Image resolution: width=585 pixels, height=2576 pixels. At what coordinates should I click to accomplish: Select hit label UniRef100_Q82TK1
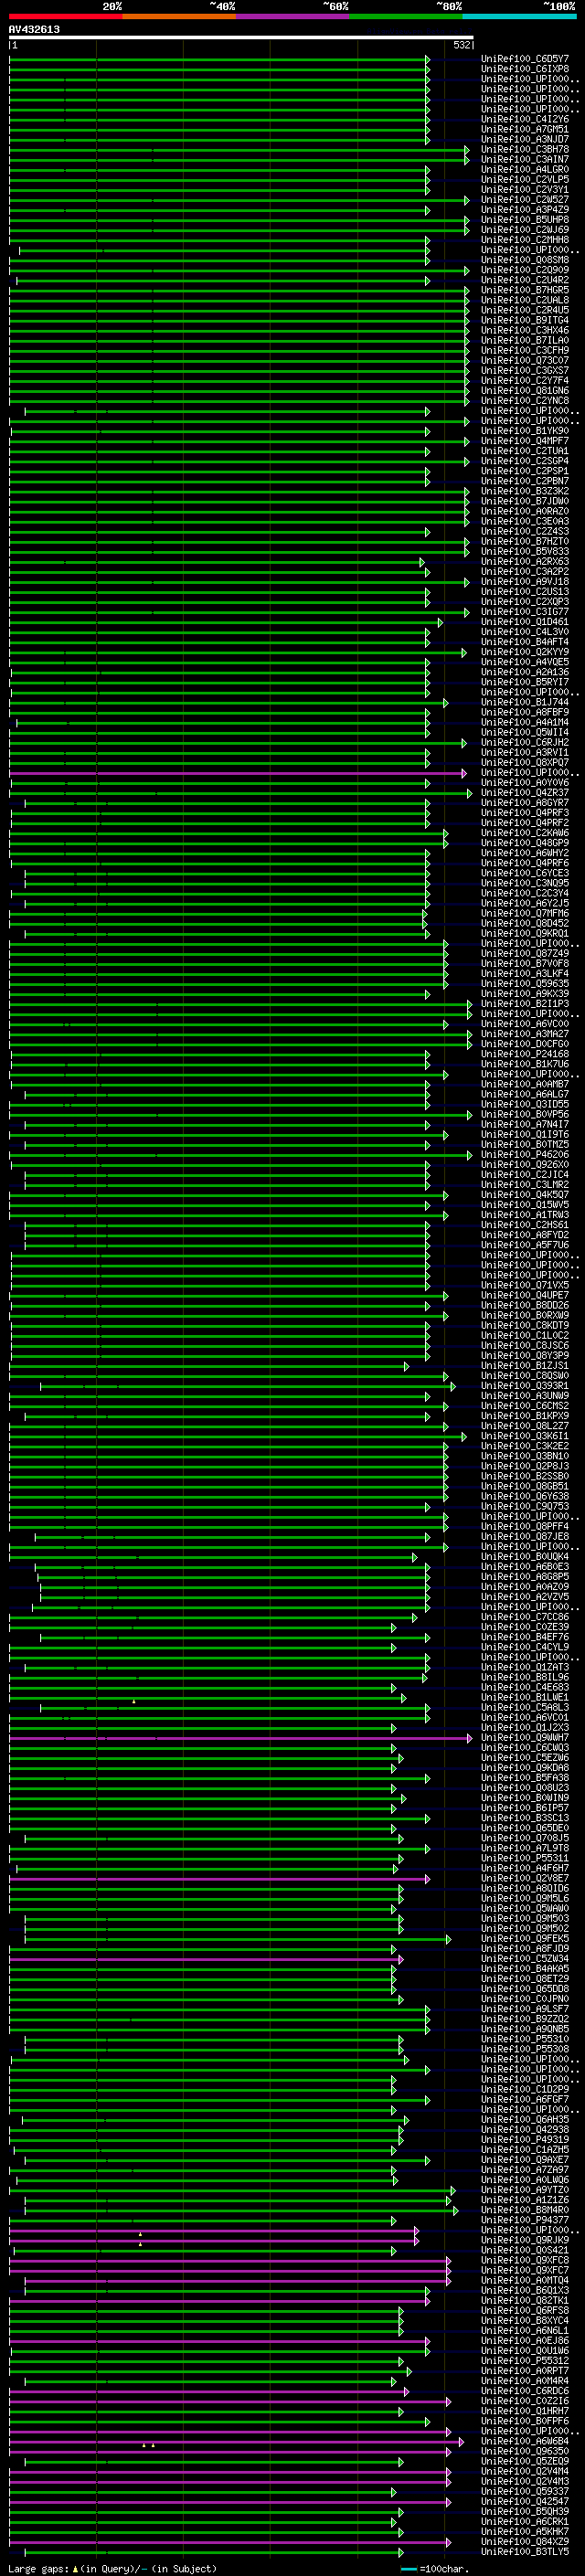(x=525, y=2300)
